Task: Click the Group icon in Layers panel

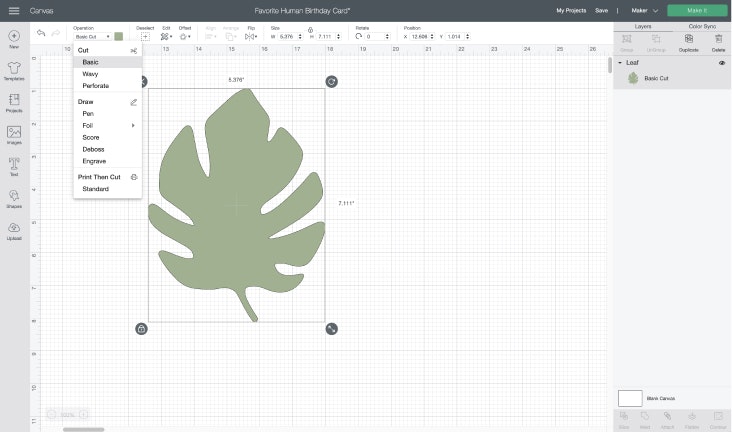Action: point(626,39)
